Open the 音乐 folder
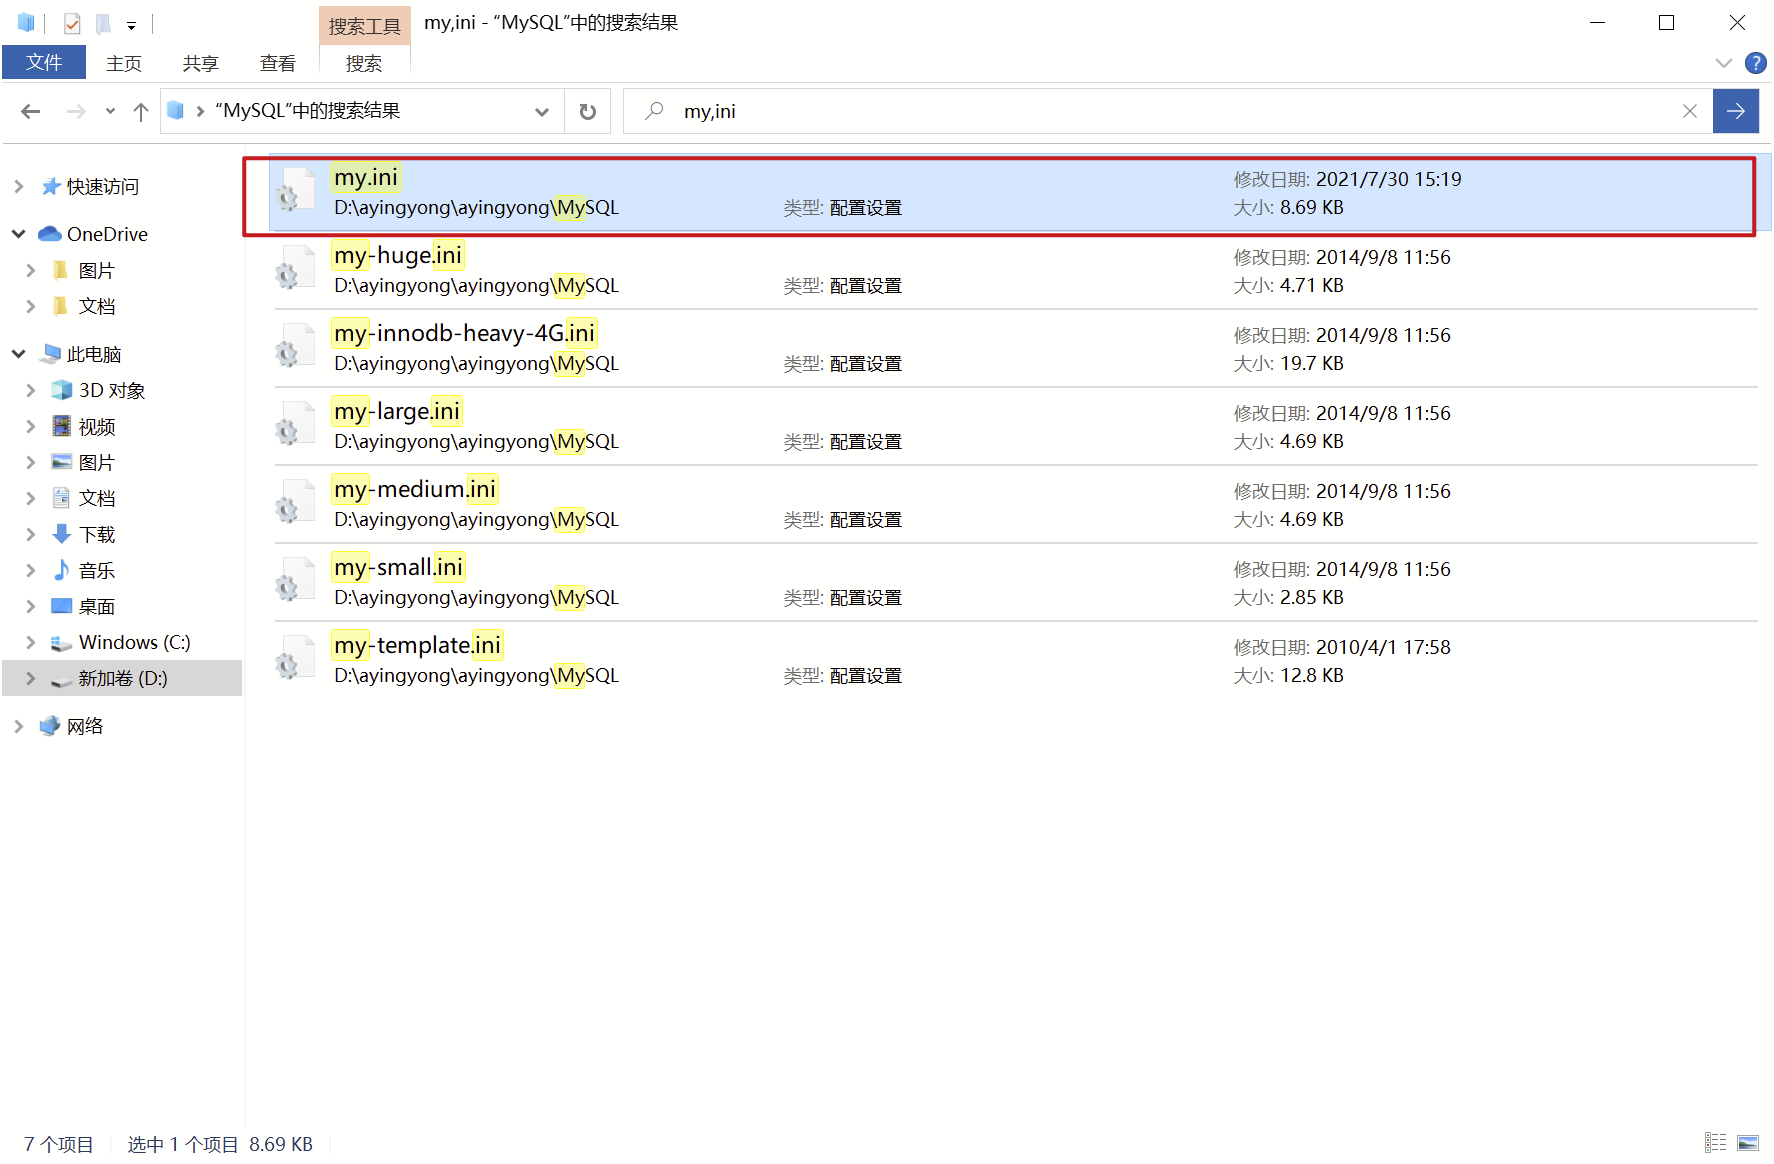1774x1164 pixels. tap(97, 570)
